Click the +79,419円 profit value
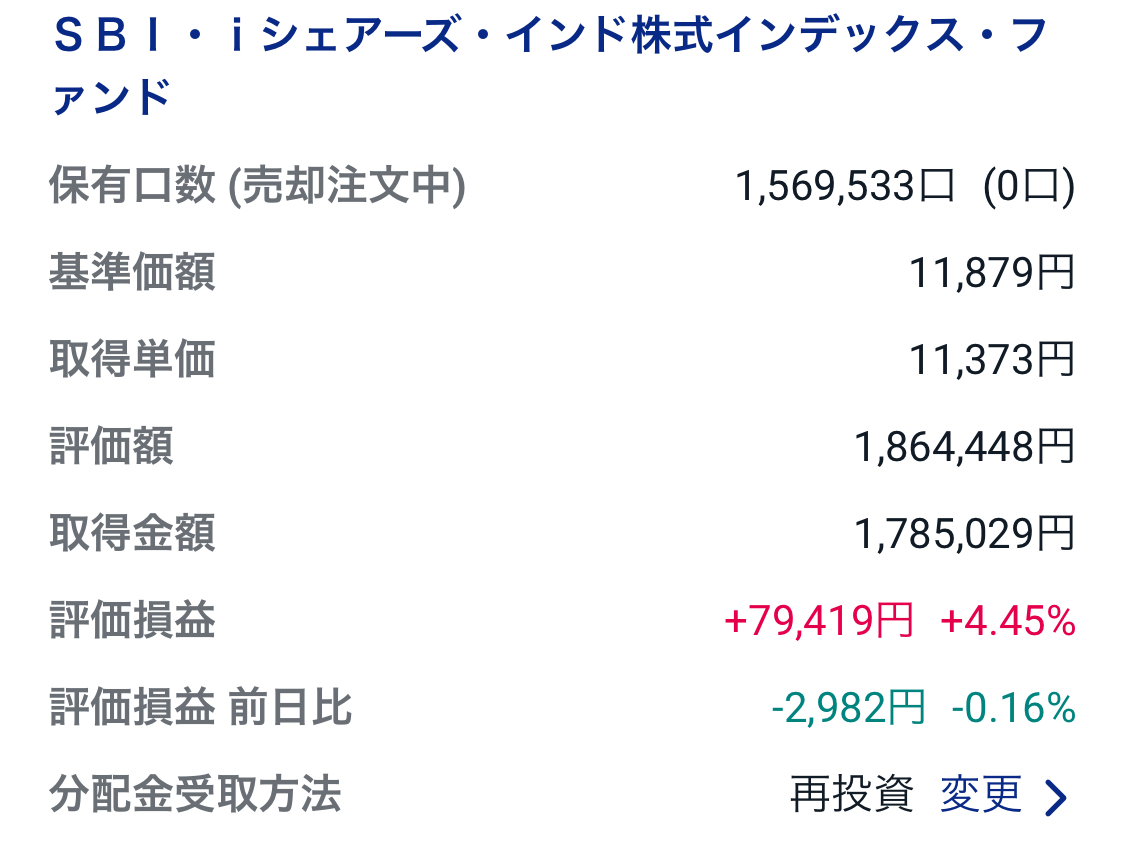 [x=818, y=621]
